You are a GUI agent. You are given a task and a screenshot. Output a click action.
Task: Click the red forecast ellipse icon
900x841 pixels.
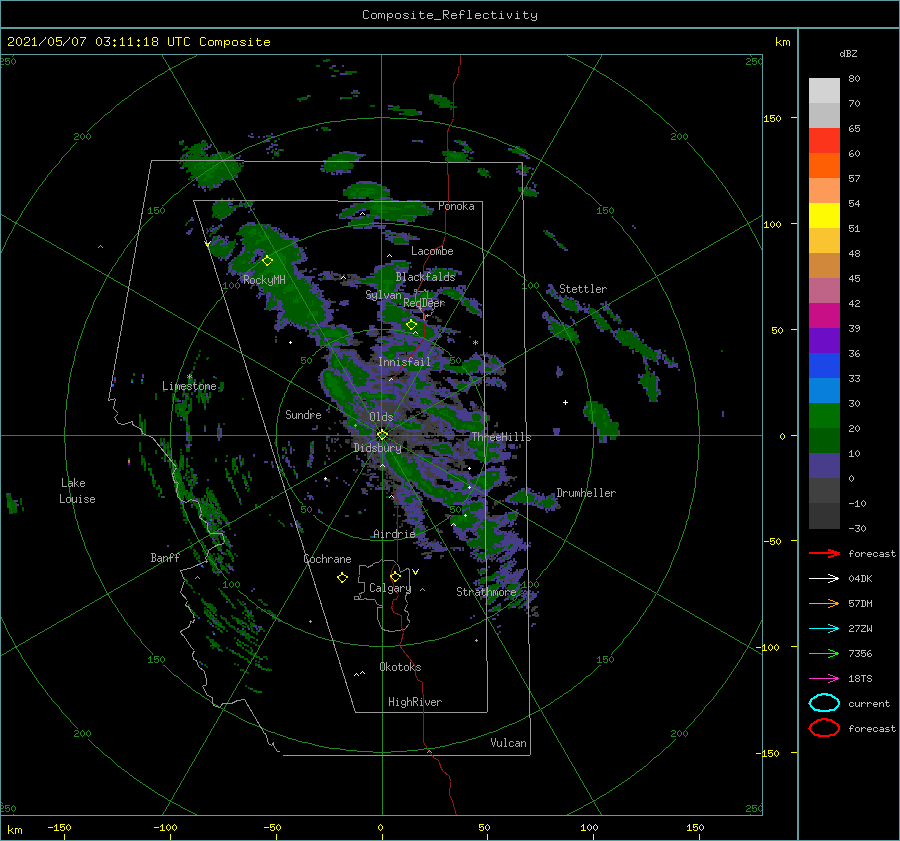point(824,728)
